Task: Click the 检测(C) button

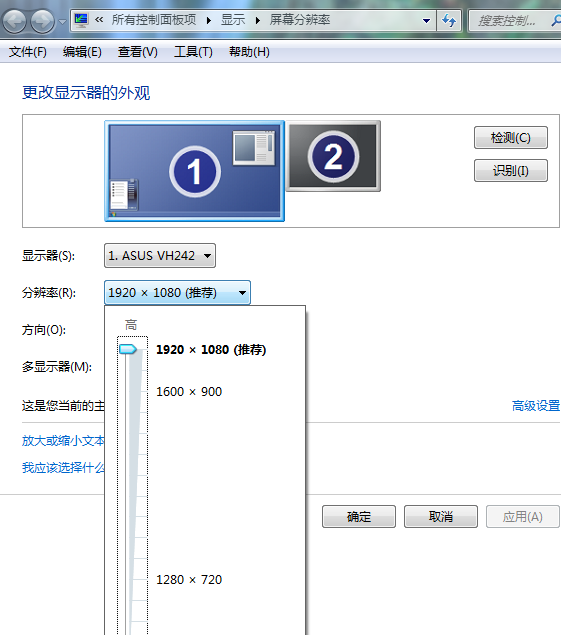Action: coord(511,138)
